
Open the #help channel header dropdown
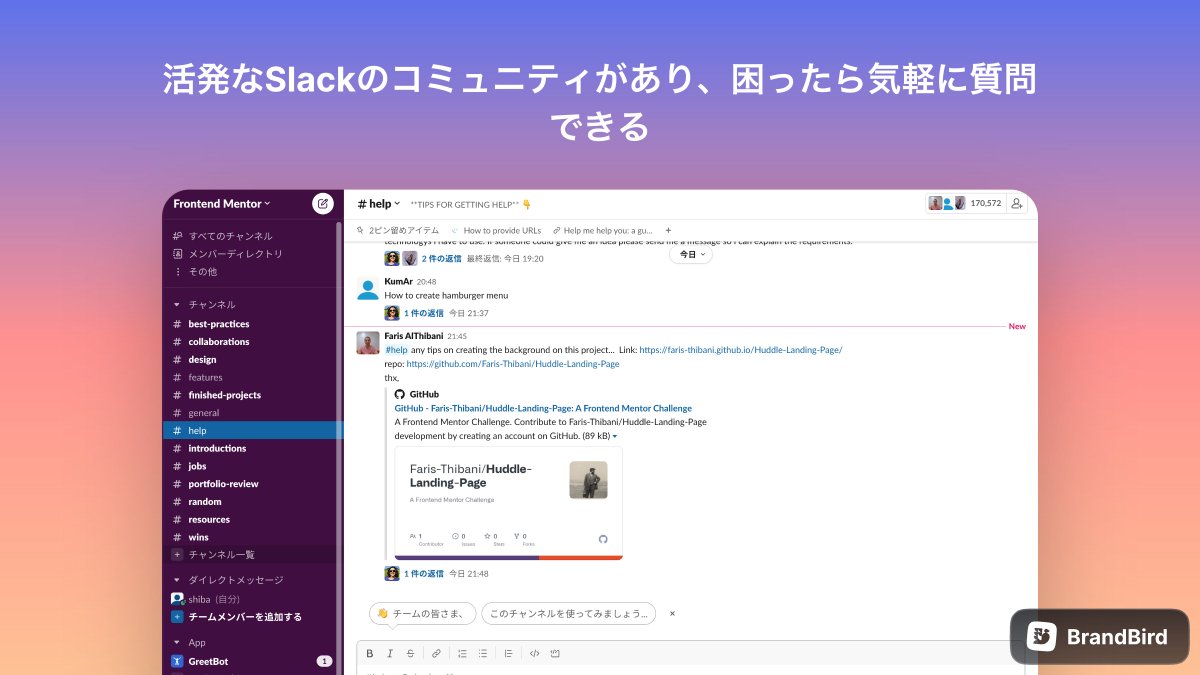coord(379,204)
